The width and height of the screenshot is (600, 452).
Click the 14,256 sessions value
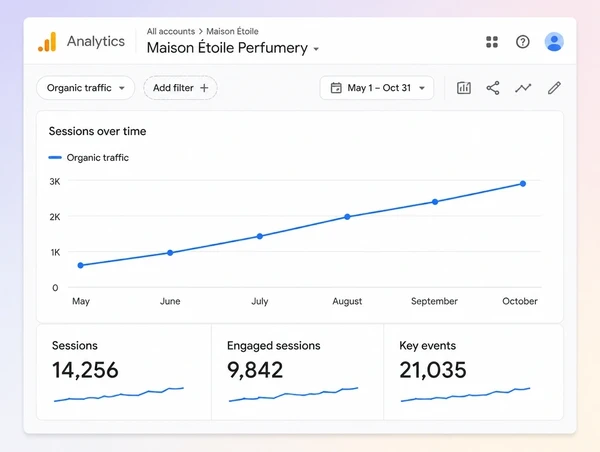tap(85, 370)
